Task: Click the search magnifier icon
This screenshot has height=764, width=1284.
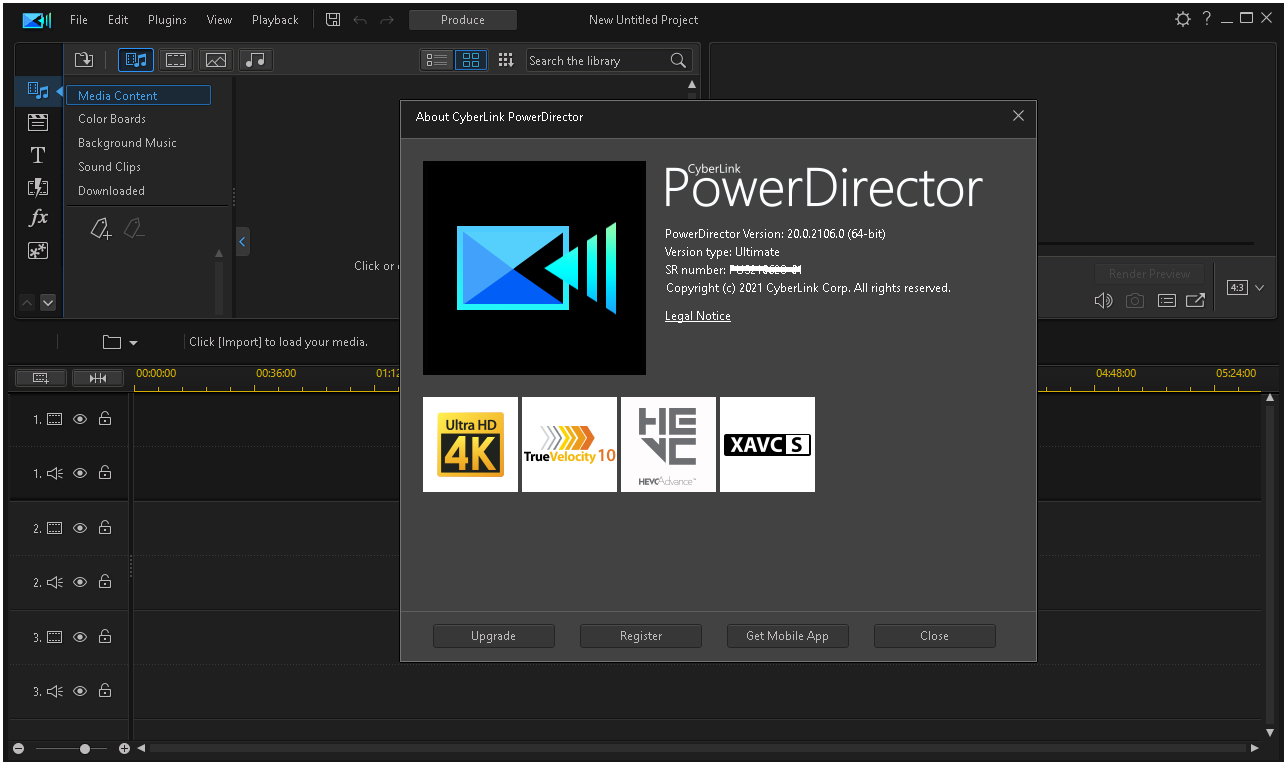Action: point(678,60)
